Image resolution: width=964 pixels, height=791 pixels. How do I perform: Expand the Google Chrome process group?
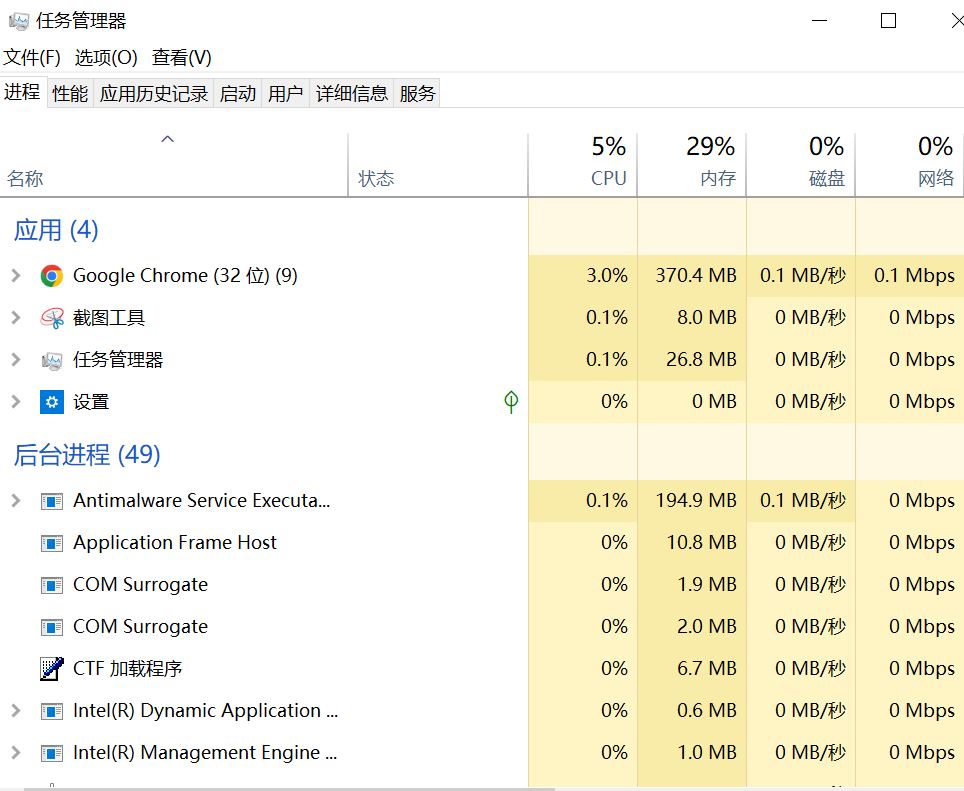(x=15, y=276)
